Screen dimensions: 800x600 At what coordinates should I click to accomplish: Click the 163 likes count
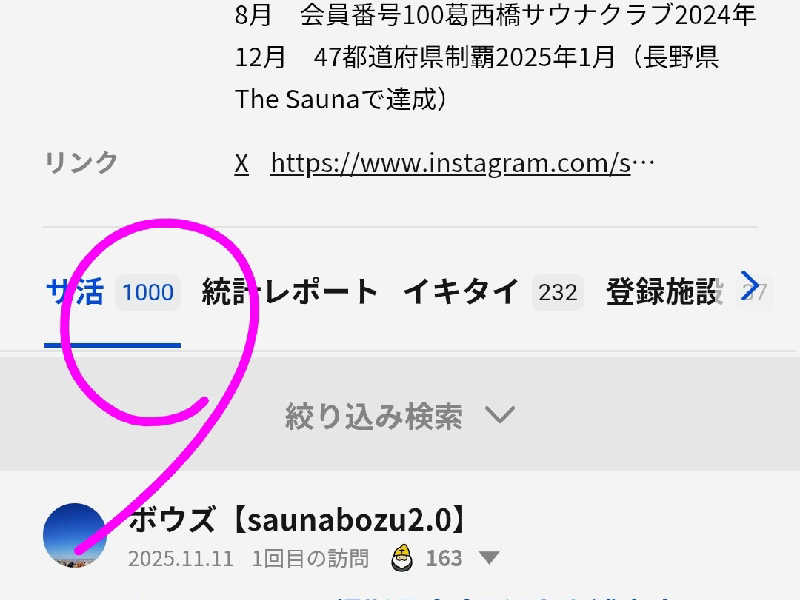pos(444,558)
